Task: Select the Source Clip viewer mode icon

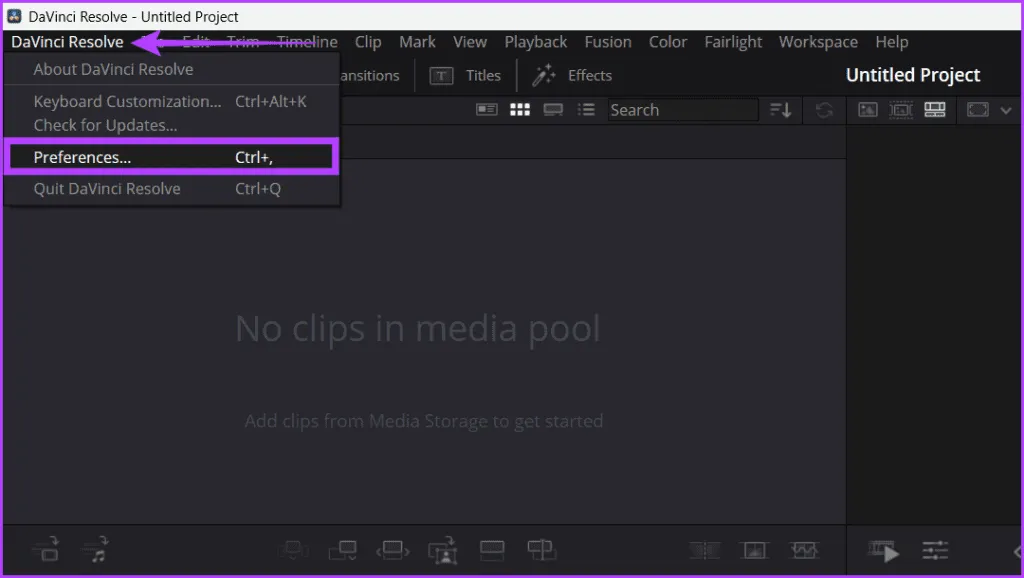Action: 868,110
